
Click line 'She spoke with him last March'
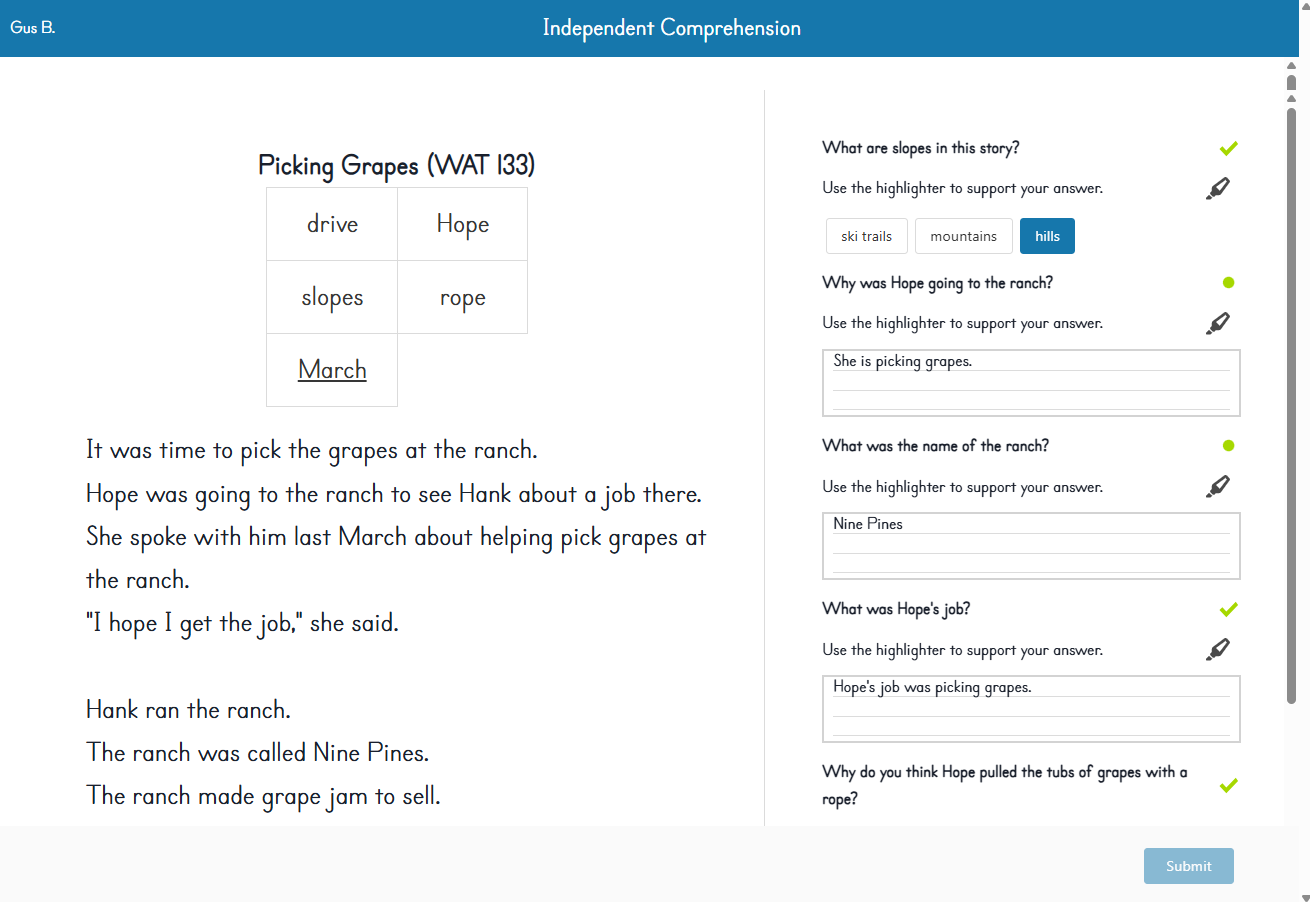[396, 558]
